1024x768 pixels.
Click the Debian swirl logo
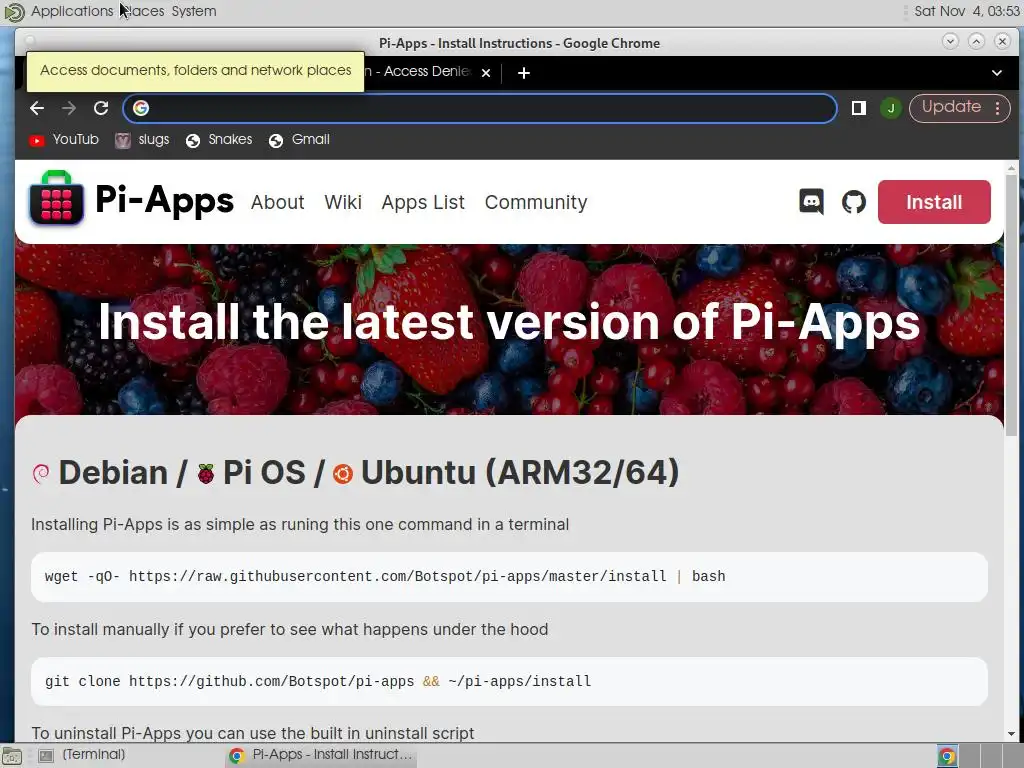point(40,473)
